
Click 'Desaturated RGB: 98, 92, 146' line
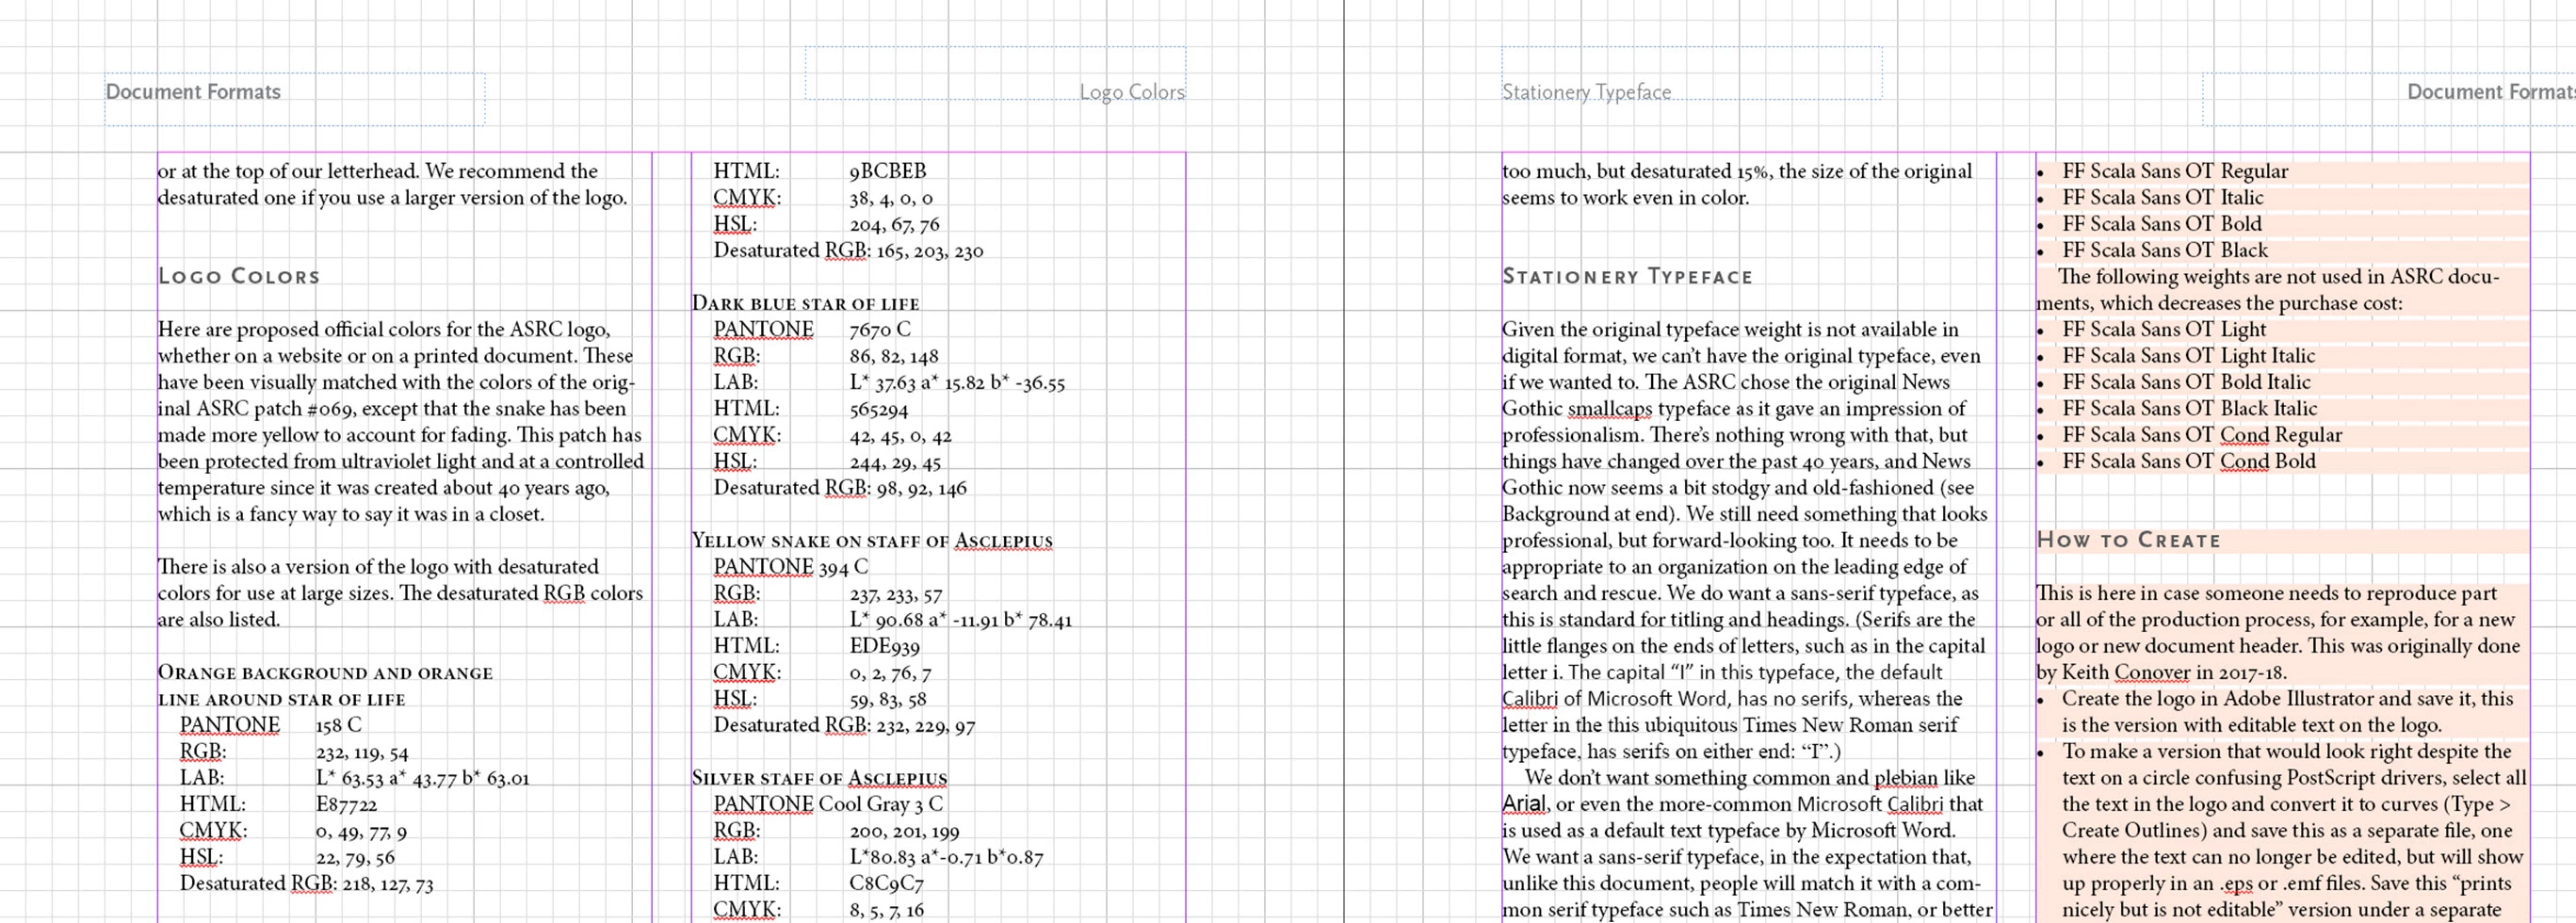[840, 488]
